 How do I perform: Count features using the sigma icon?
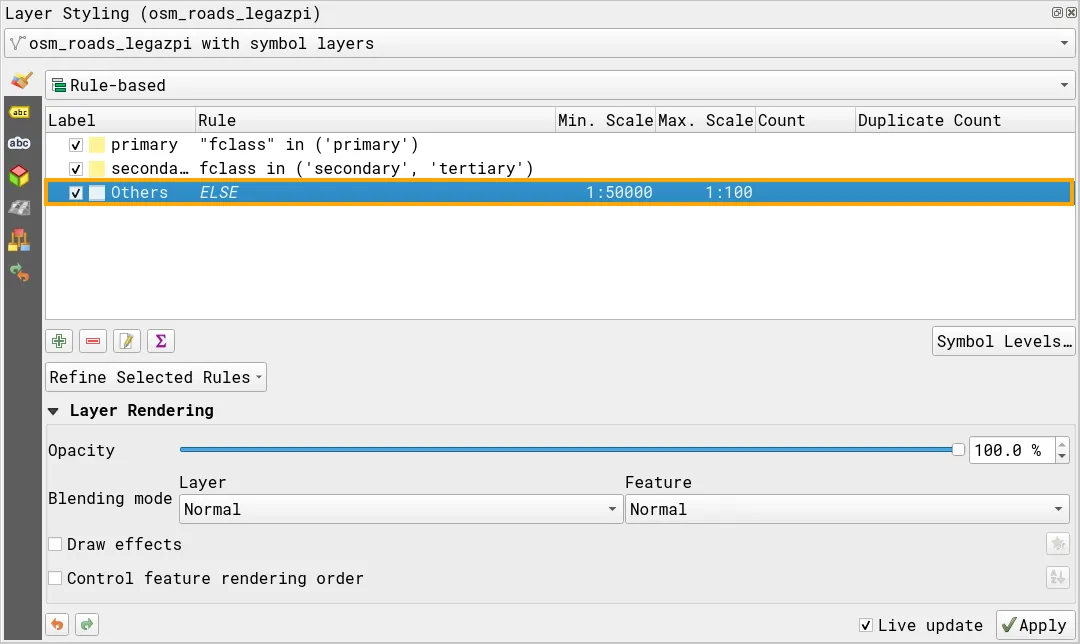(x=161, y=340)
